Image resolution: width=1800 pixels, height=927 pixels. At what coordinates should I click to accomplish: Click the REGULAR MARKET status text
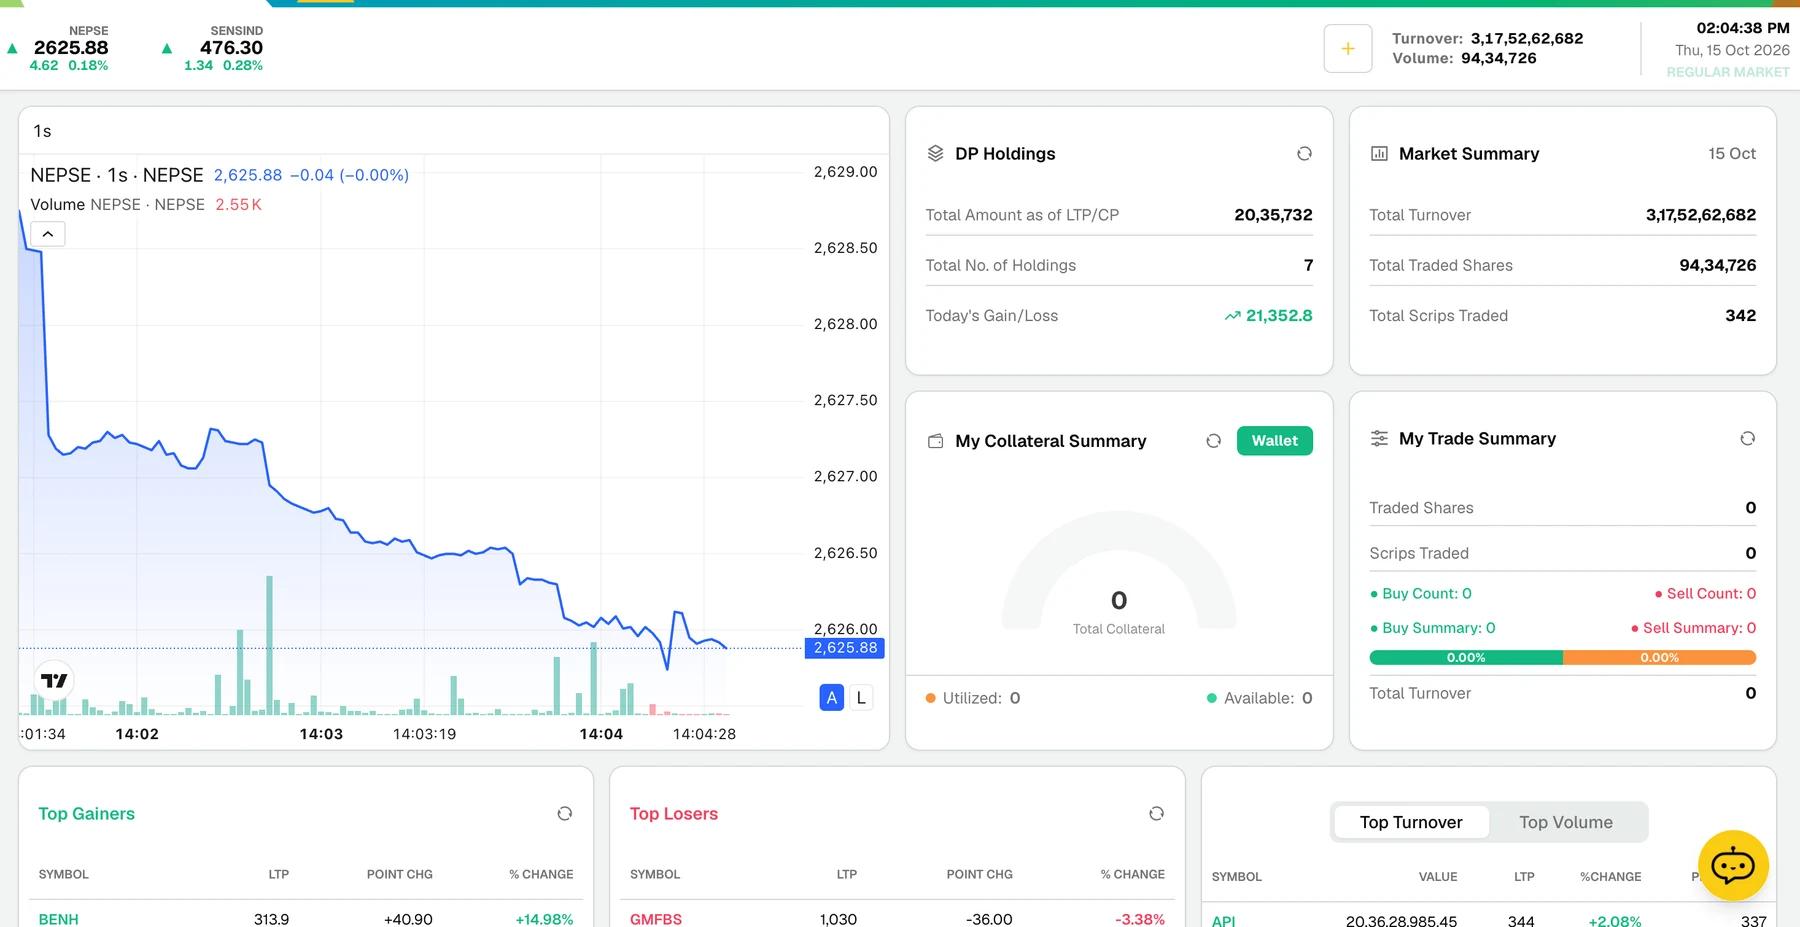coord(1728,72)
